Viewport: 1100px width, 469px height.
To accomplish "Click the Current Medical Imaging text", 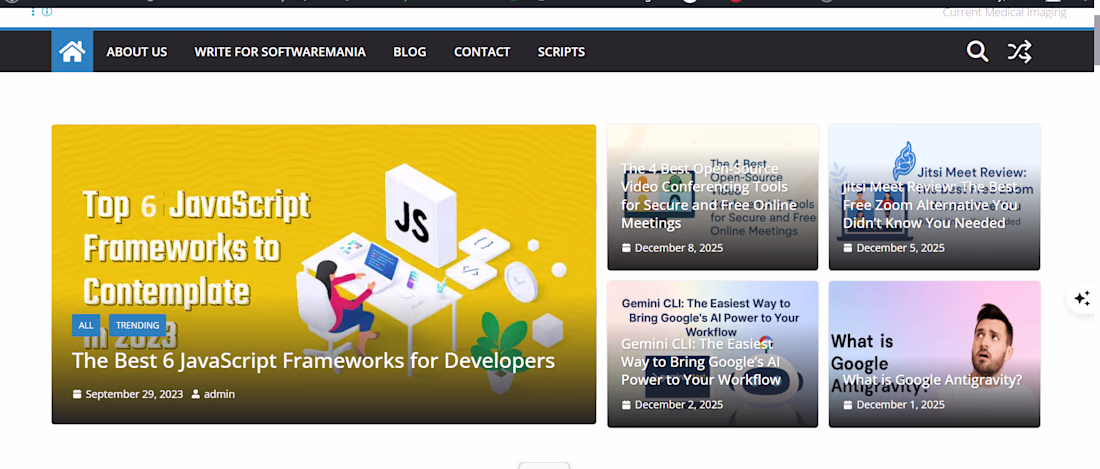I will tap(1004, 12).
